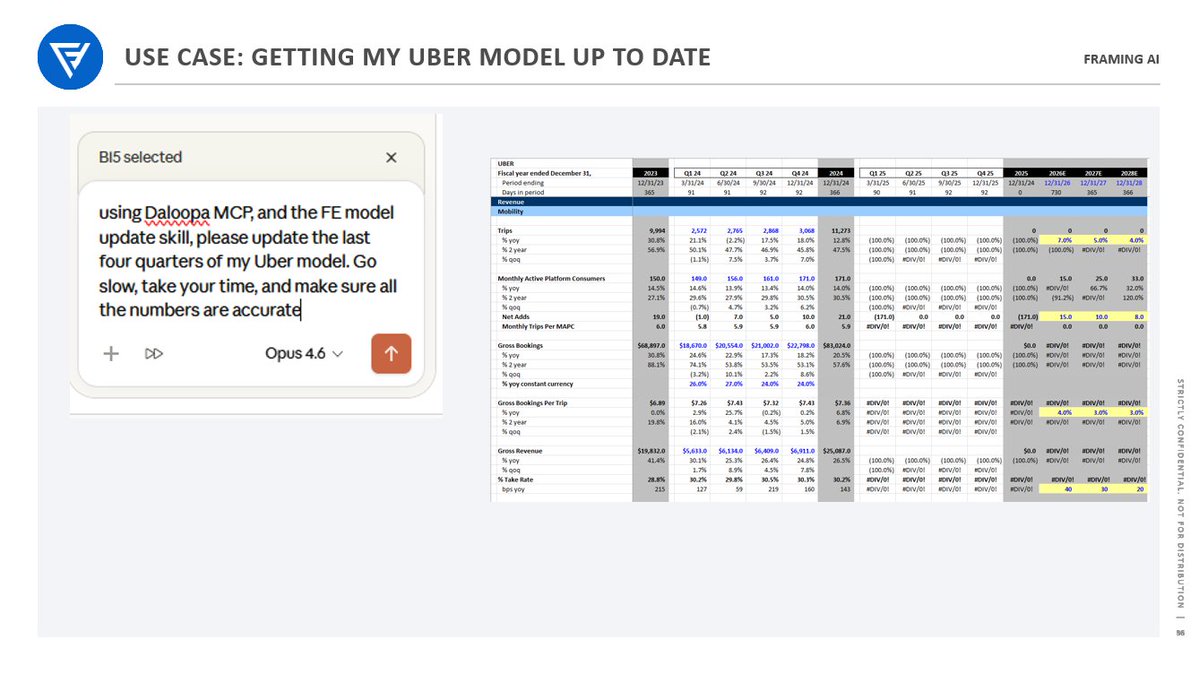Select the 'Q4 24' column header
Viewport: 1199px width, 674px height.
(800, 173)
